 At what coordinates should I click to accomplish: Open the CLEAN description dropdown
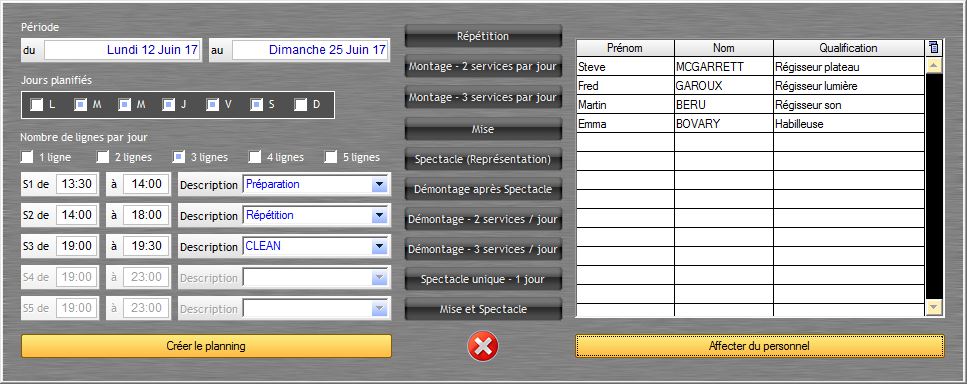(x=379, y=247)
